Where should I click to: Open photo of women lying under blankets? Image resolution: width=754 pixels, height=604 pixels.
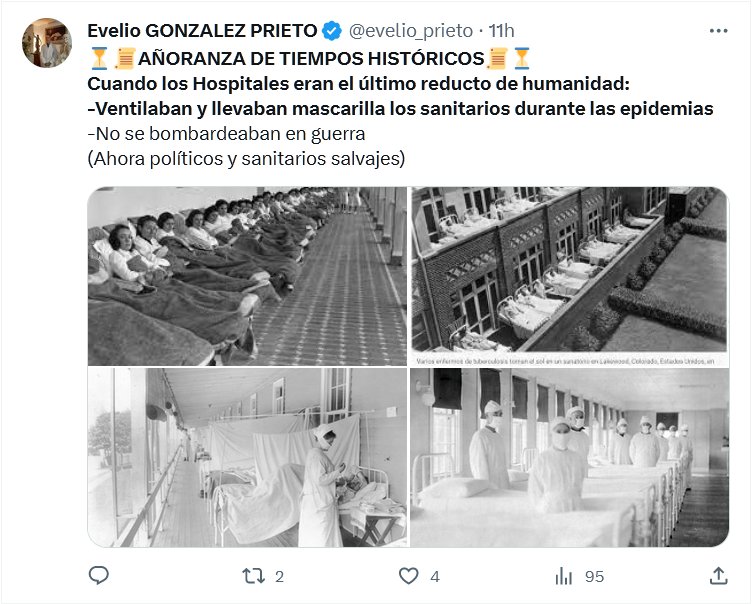point(247,276)
